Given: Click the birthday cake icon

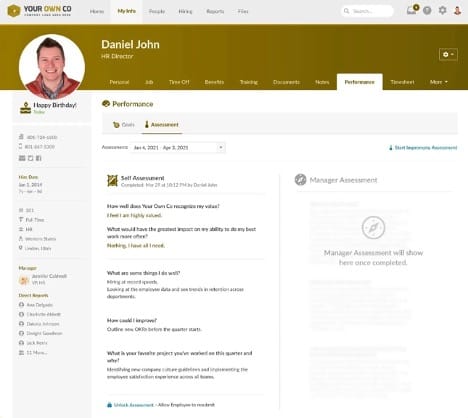Looking at the screenshot, I should (25, 107).
